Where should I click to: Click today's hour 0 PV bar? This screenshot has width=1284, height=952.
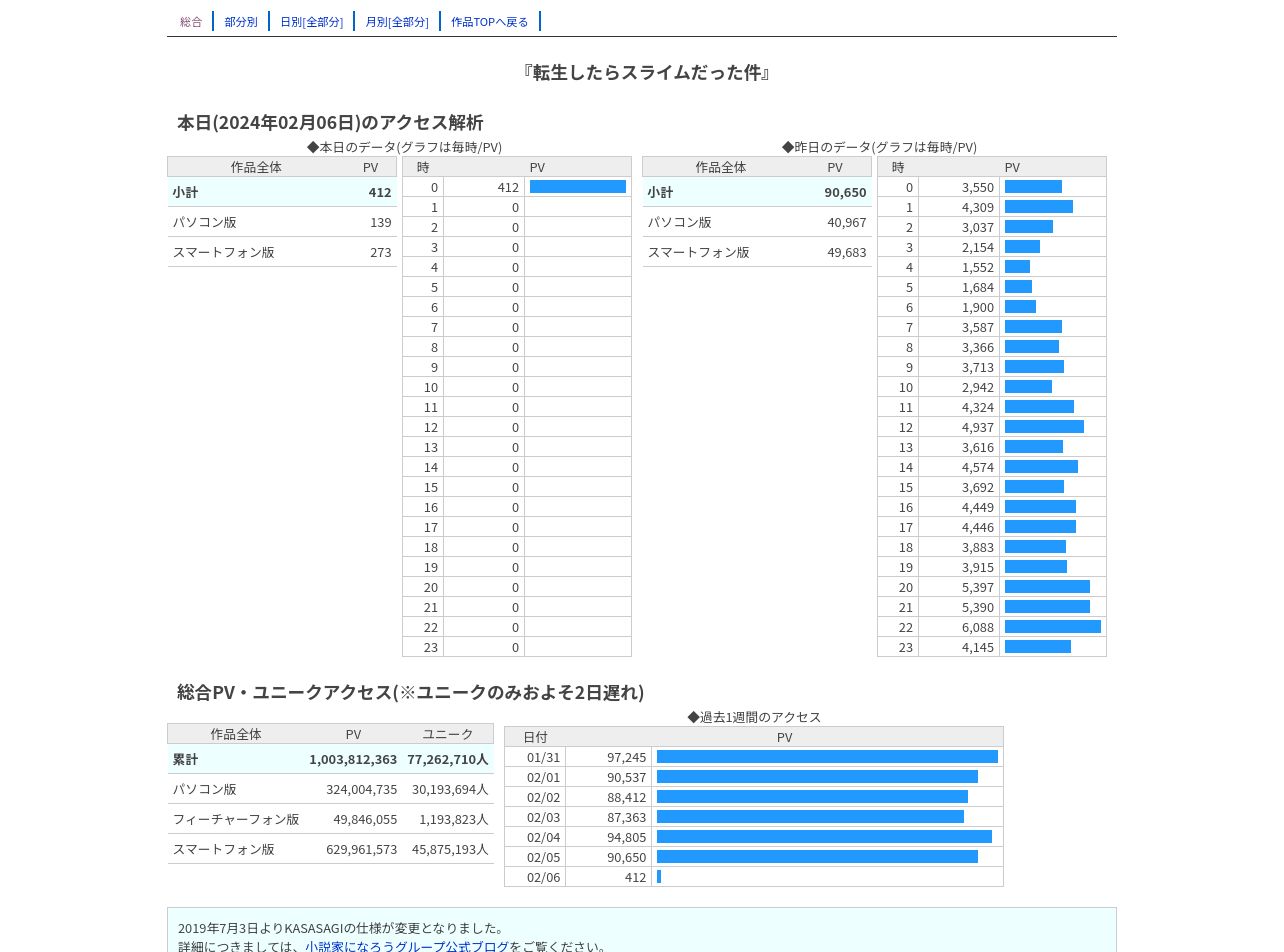click(x=578, y=187)
